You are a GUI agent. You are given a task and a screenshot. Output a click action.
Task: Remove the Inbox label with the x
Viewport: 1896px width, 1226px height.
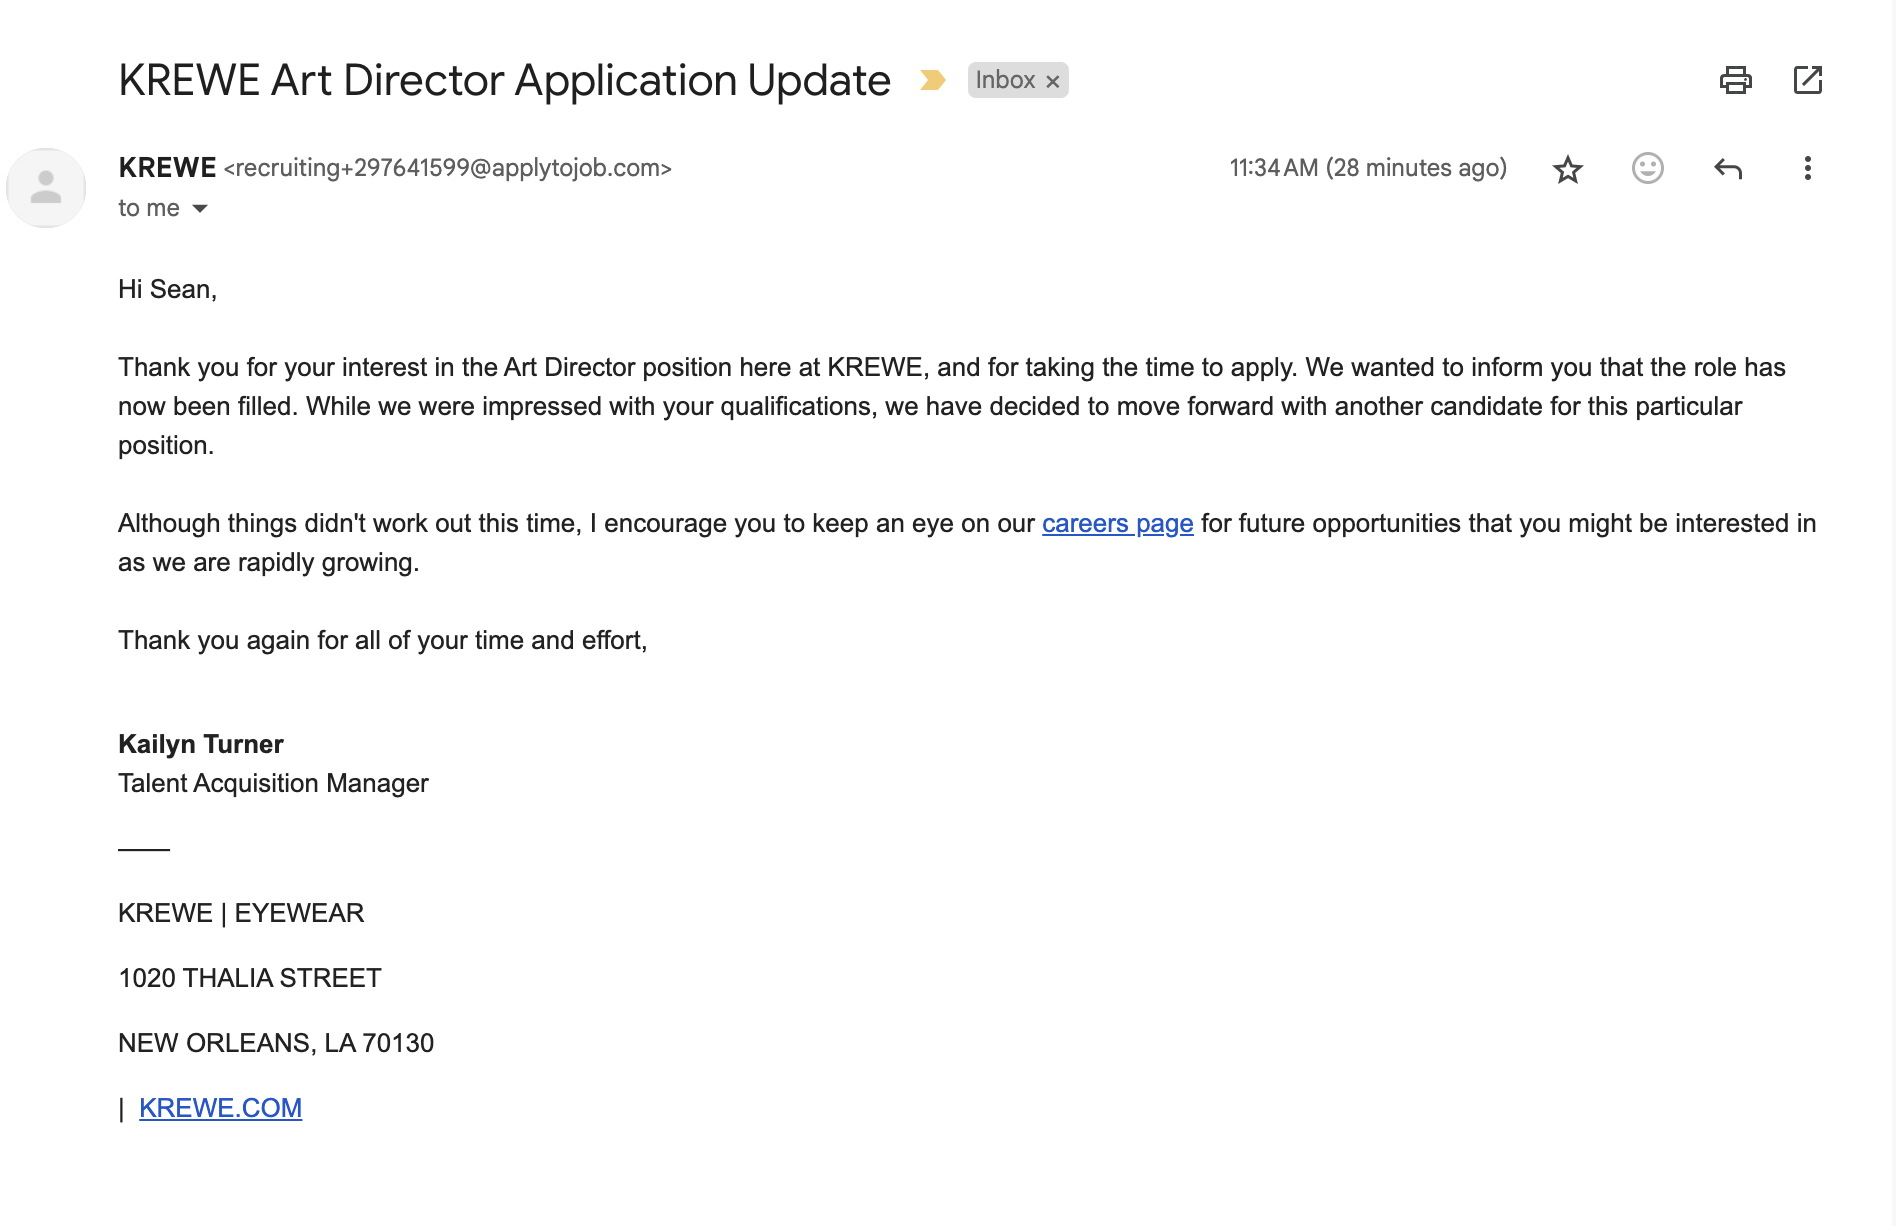tap(1052, 80)
